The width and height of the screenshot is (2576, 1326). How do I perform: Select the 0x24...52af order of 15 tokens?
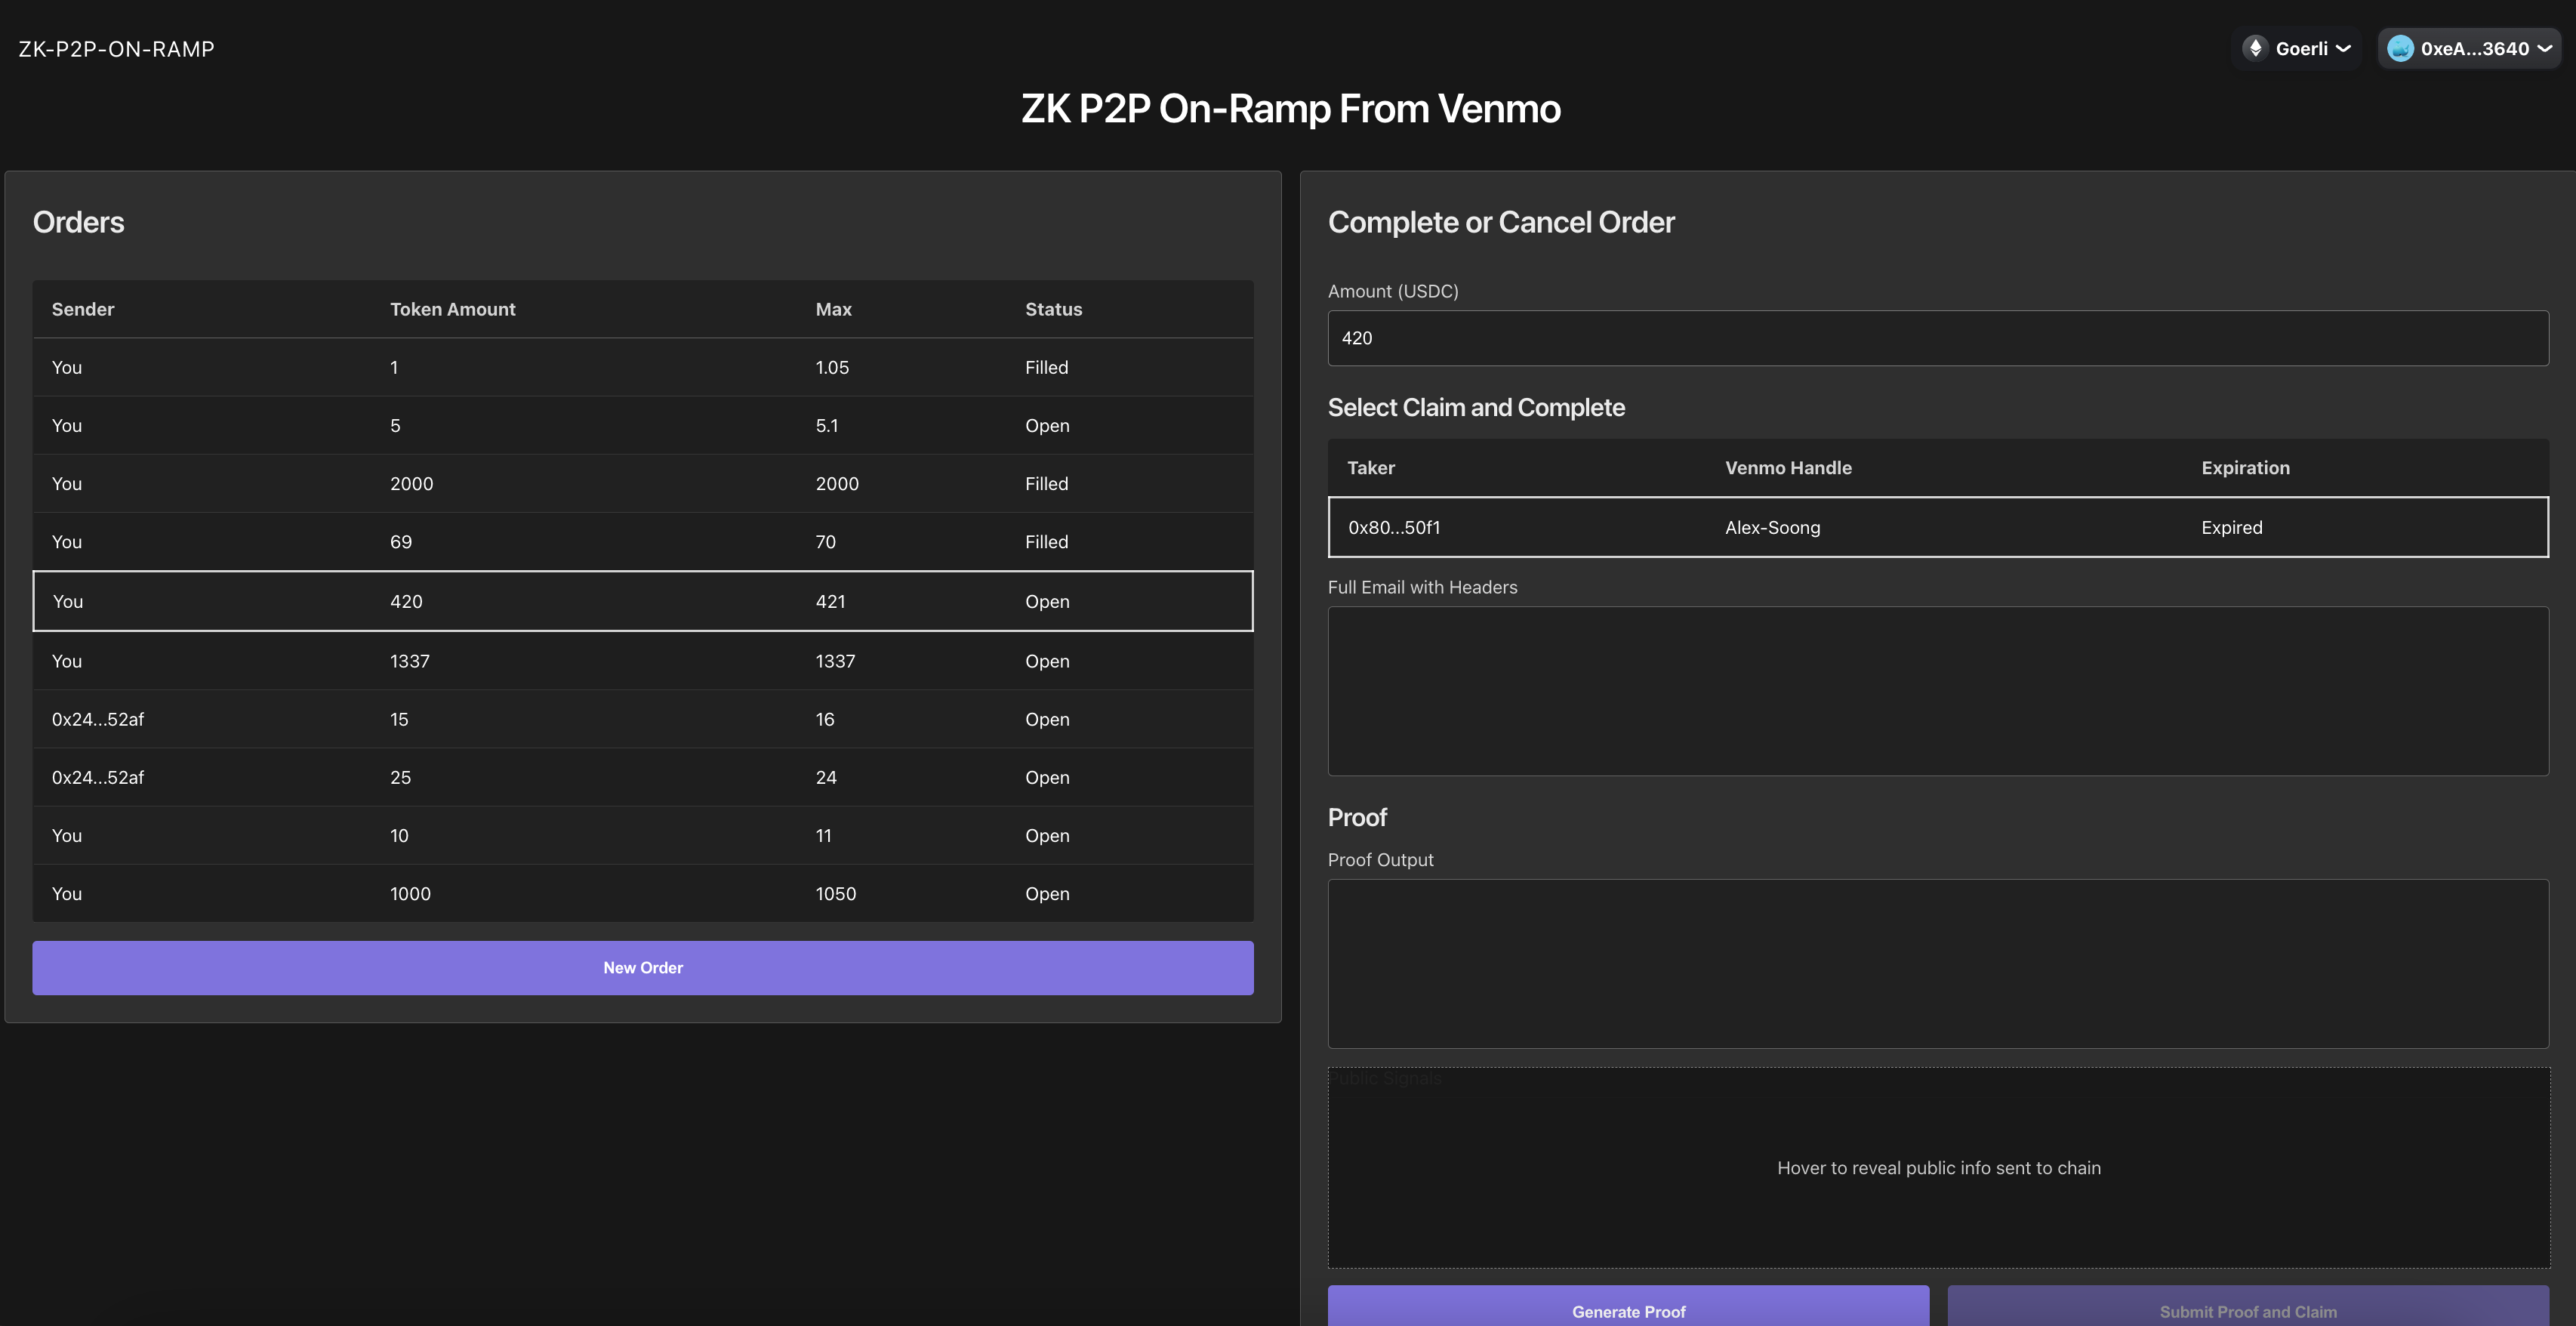coord(642,719)
